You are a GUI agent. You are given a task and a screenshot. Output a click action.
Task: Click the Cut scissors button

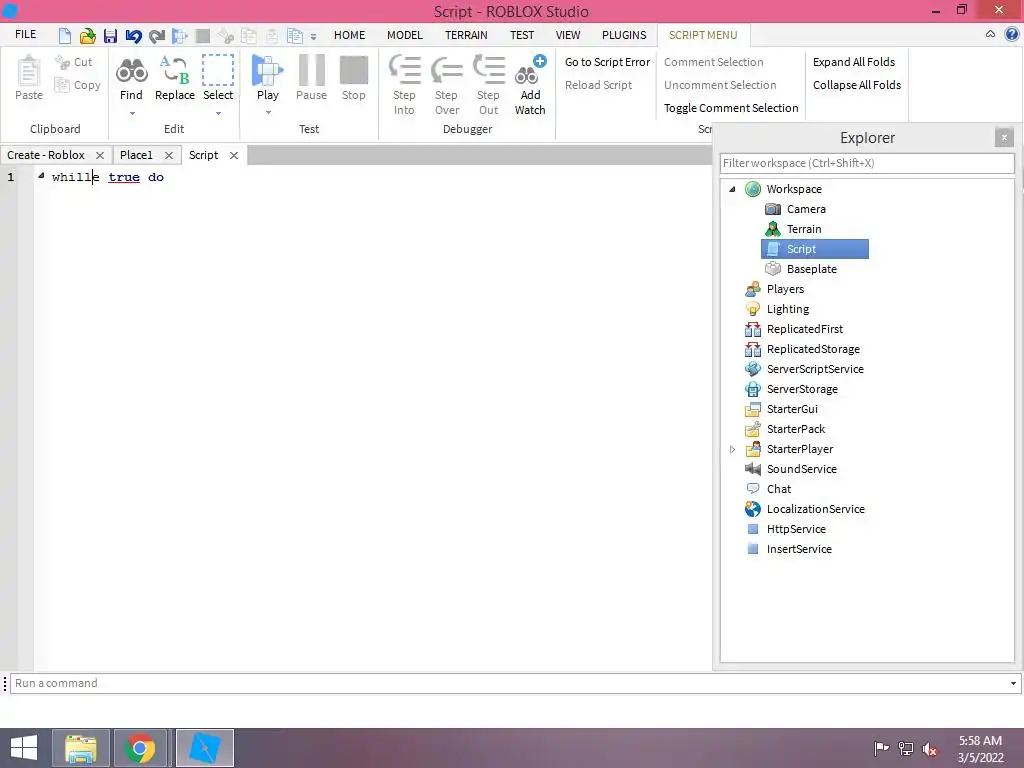[74, 62]
